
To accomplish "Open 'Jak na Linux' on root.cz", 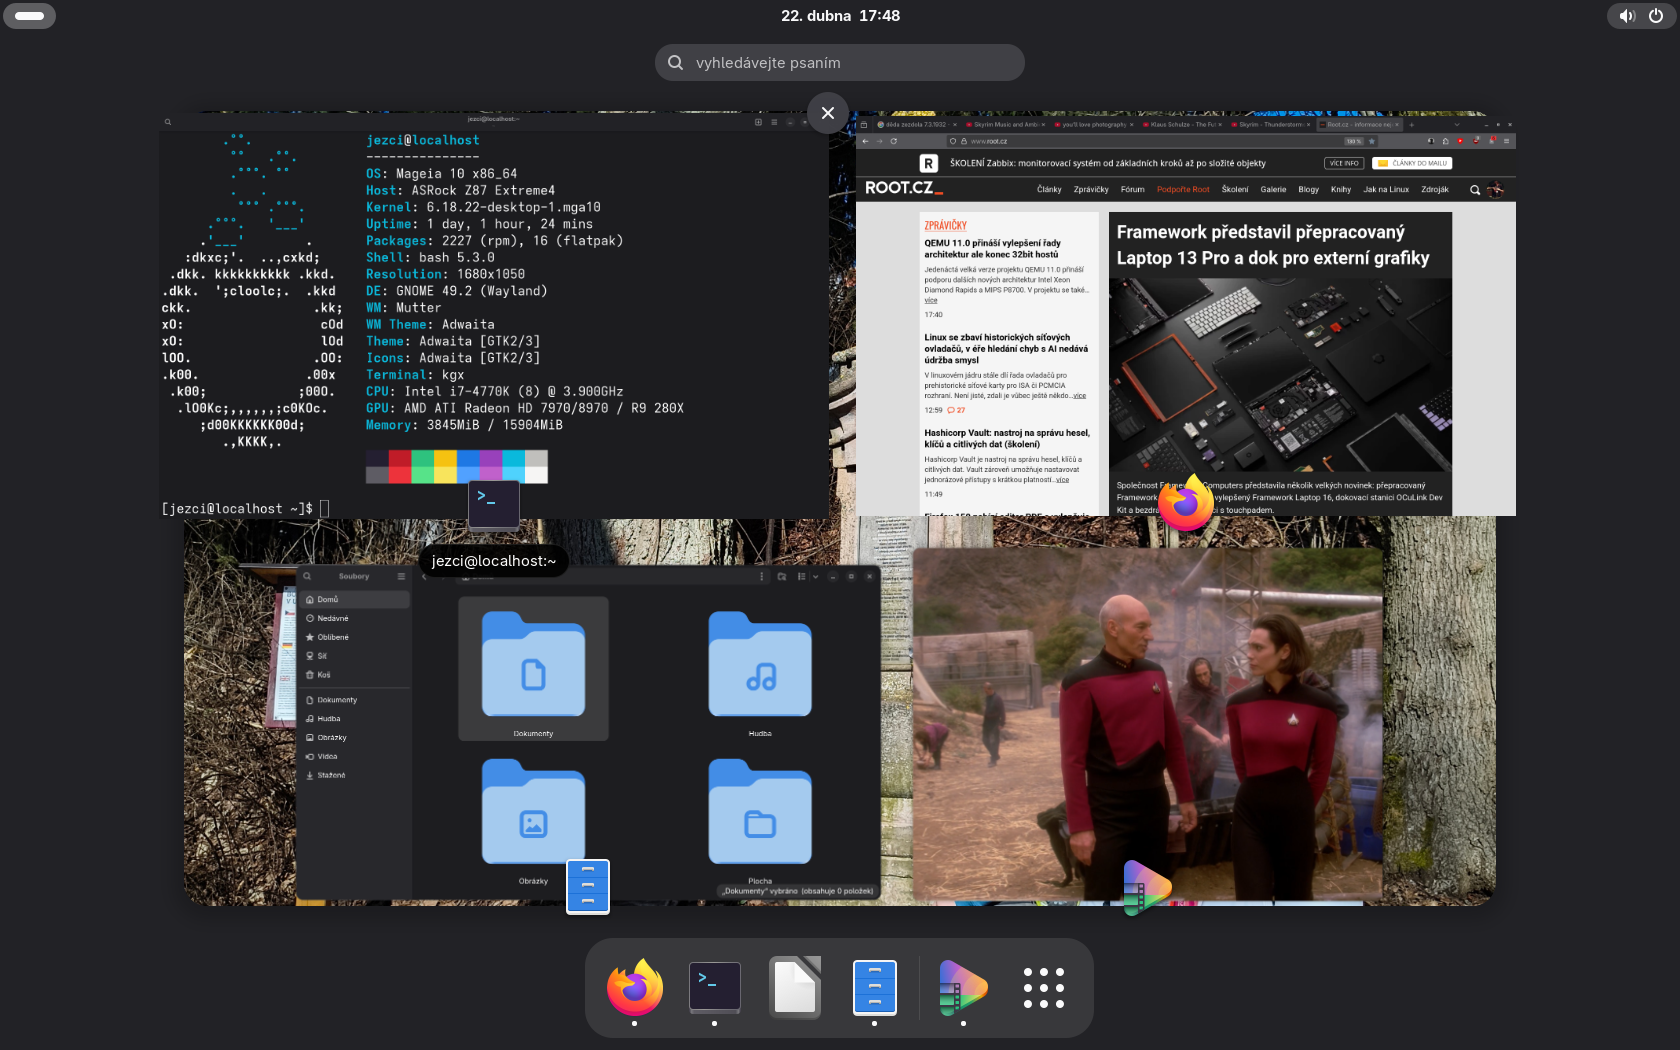I will [x=1386, y=189].
